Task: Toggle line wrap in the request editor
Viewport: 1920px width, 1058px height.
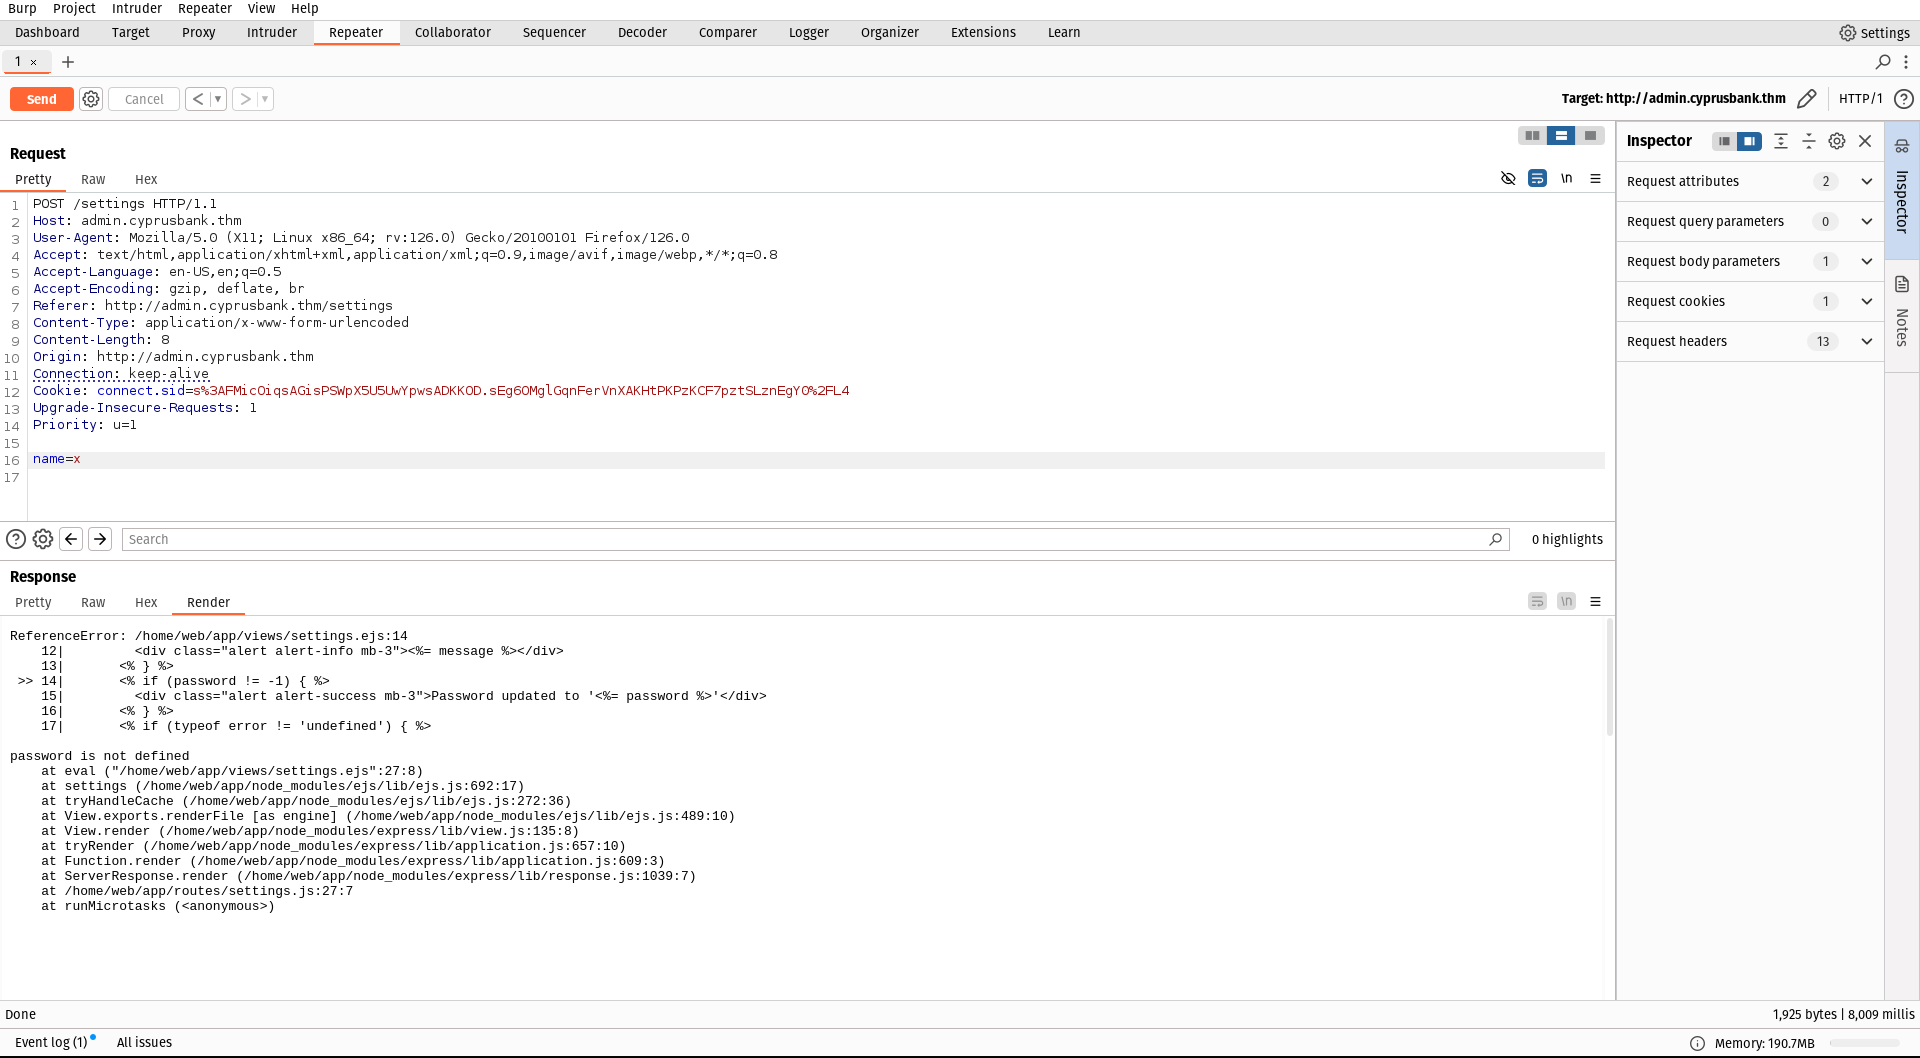Action: [1537, 179]
